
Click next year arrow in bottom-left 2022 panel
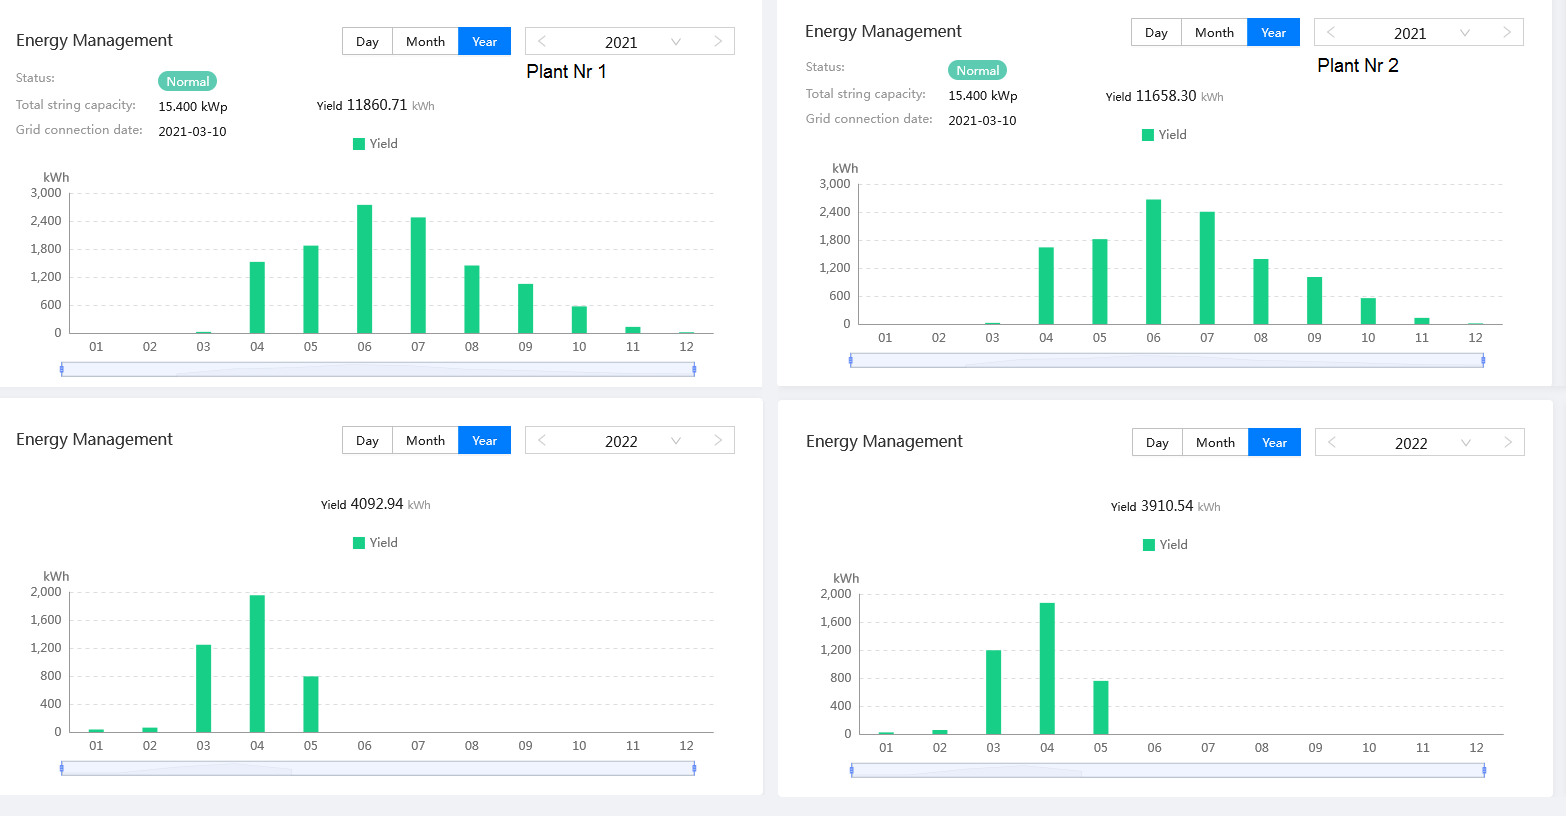click(717, 440)
